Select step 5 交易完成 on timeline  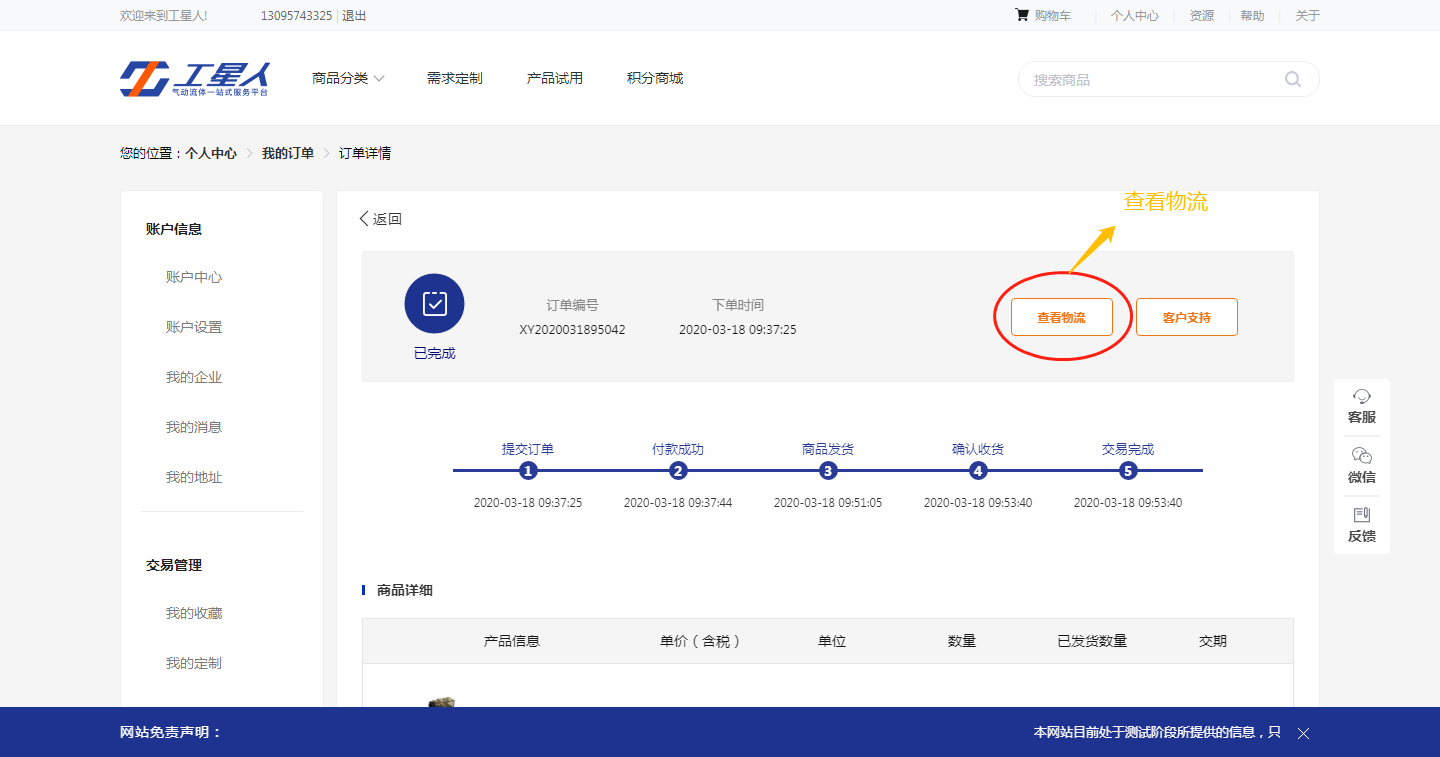1128,471
